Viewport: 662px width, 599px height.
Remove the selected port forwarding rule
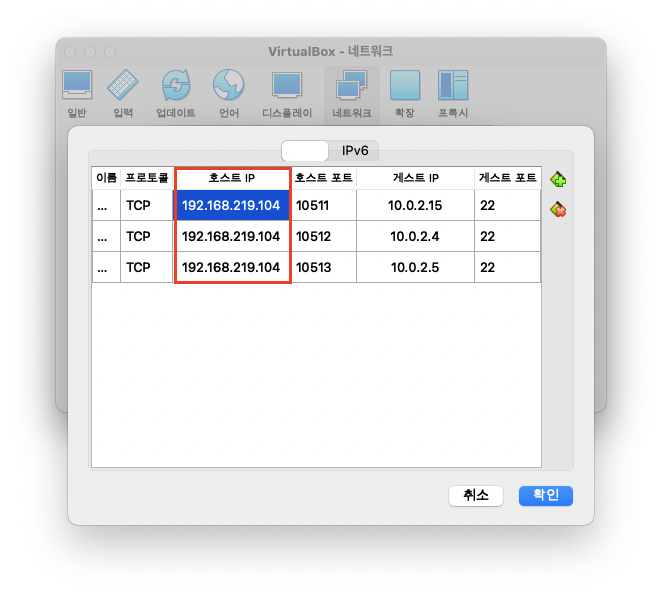[558, 209]
